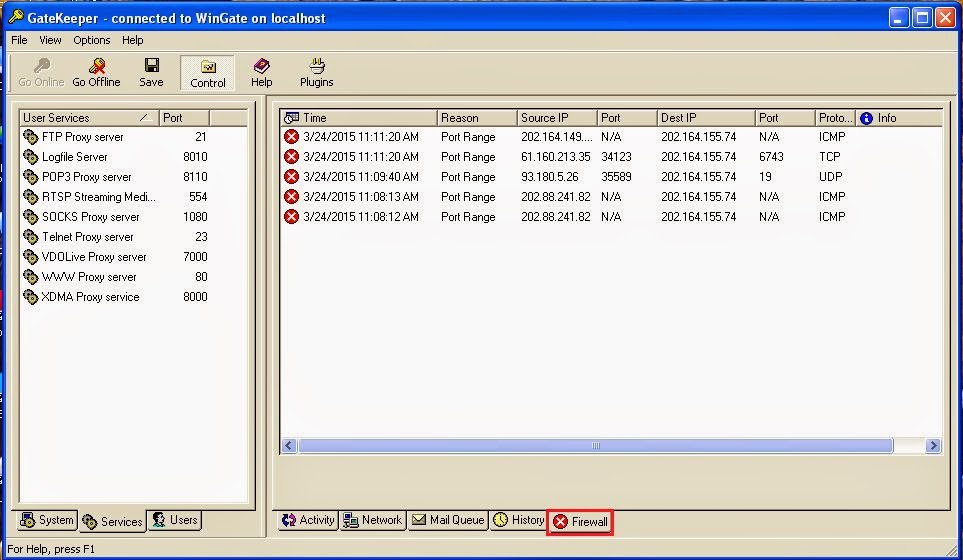Click the source port 34123 cell
This screenshot has height=560, width=963.
(x=616, y=157)
